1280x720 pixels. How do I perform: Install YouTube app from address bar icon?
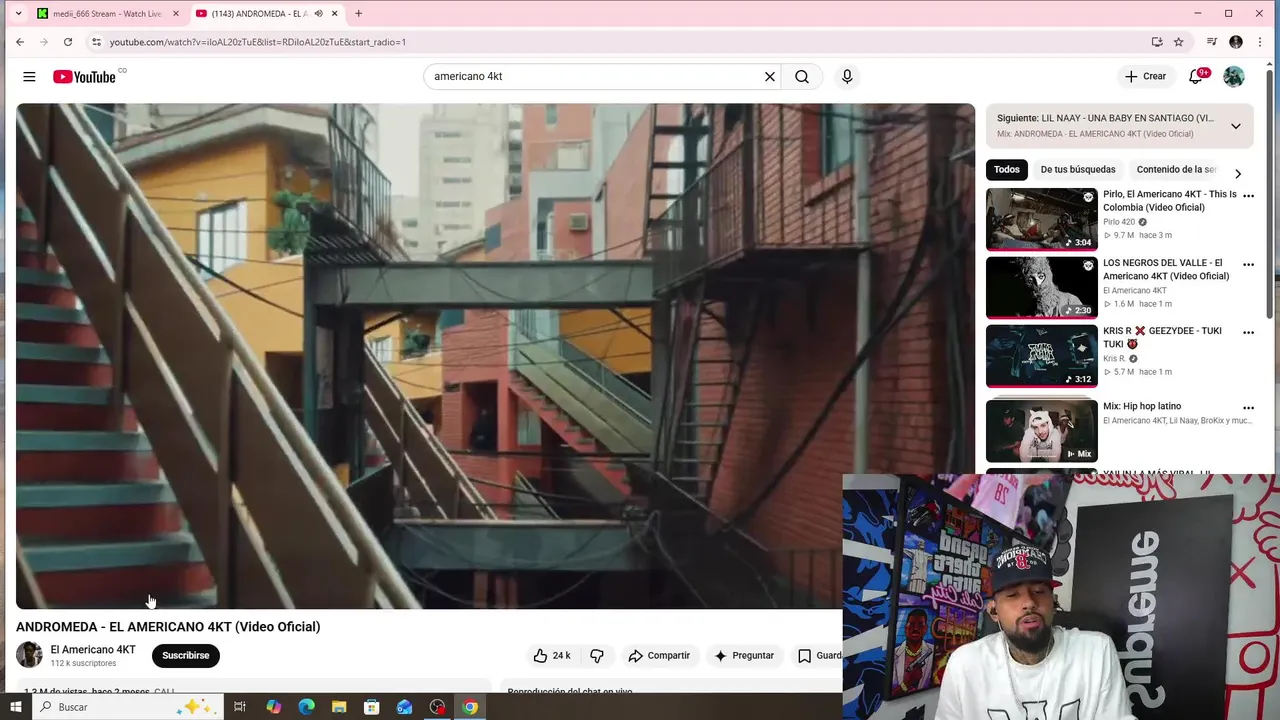click(x=1157, y=42)
